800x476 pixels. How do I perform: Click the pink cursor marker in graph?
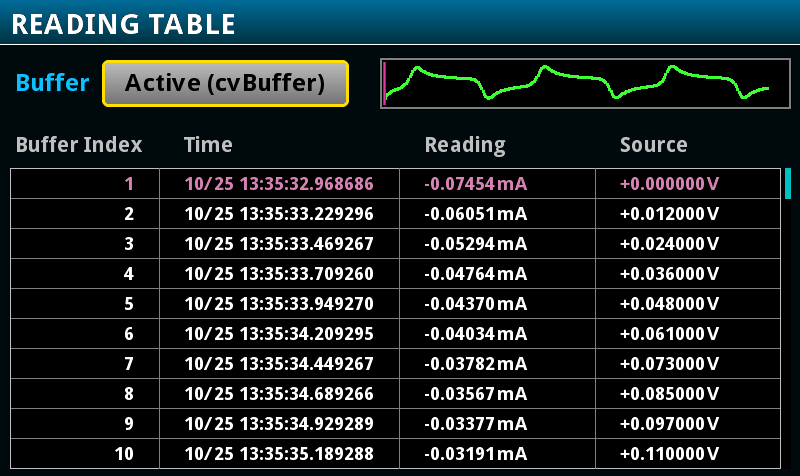[x=384, y=84]
